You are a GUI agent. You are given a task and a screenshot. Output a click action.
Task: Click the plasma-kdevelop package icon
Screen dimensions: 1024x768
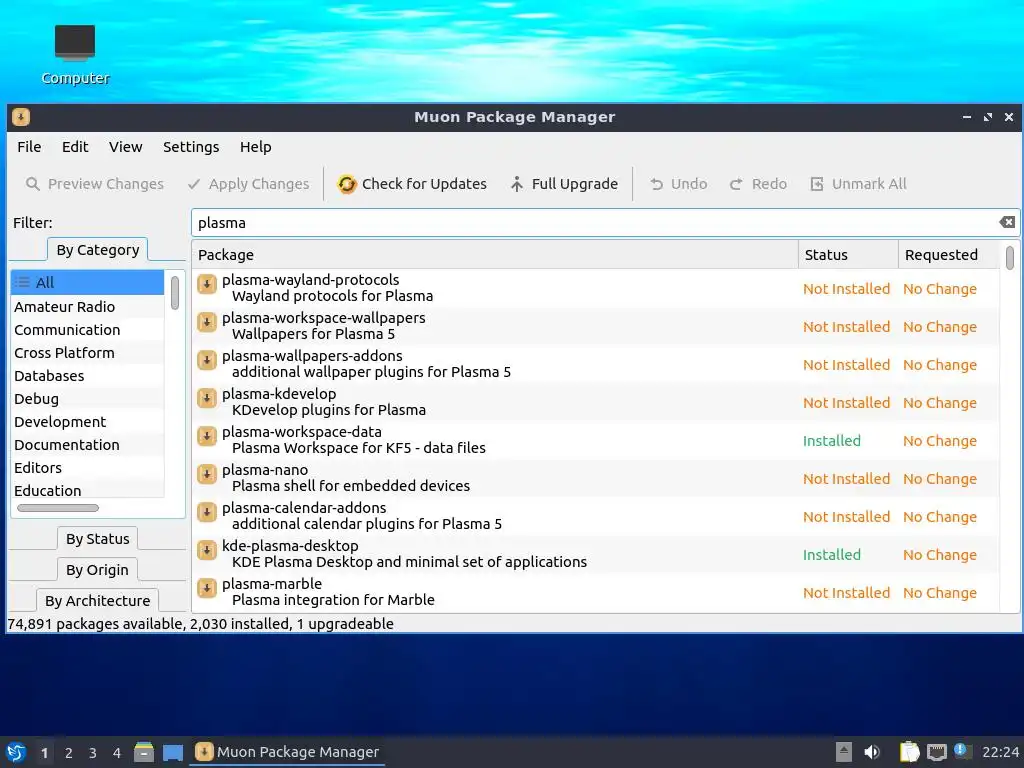(207, 398)
